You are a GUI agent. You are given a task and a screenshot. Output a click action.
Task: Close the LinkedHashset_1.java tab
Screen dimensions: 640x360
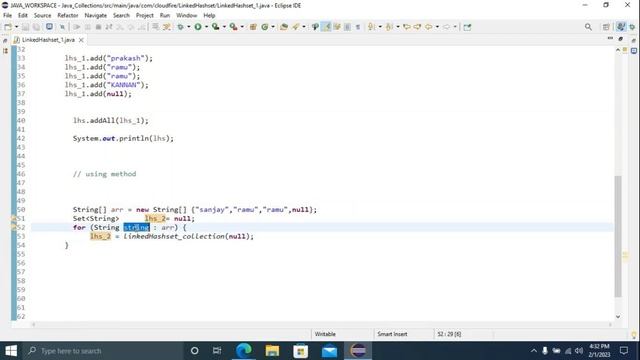[x=81, y=40]
